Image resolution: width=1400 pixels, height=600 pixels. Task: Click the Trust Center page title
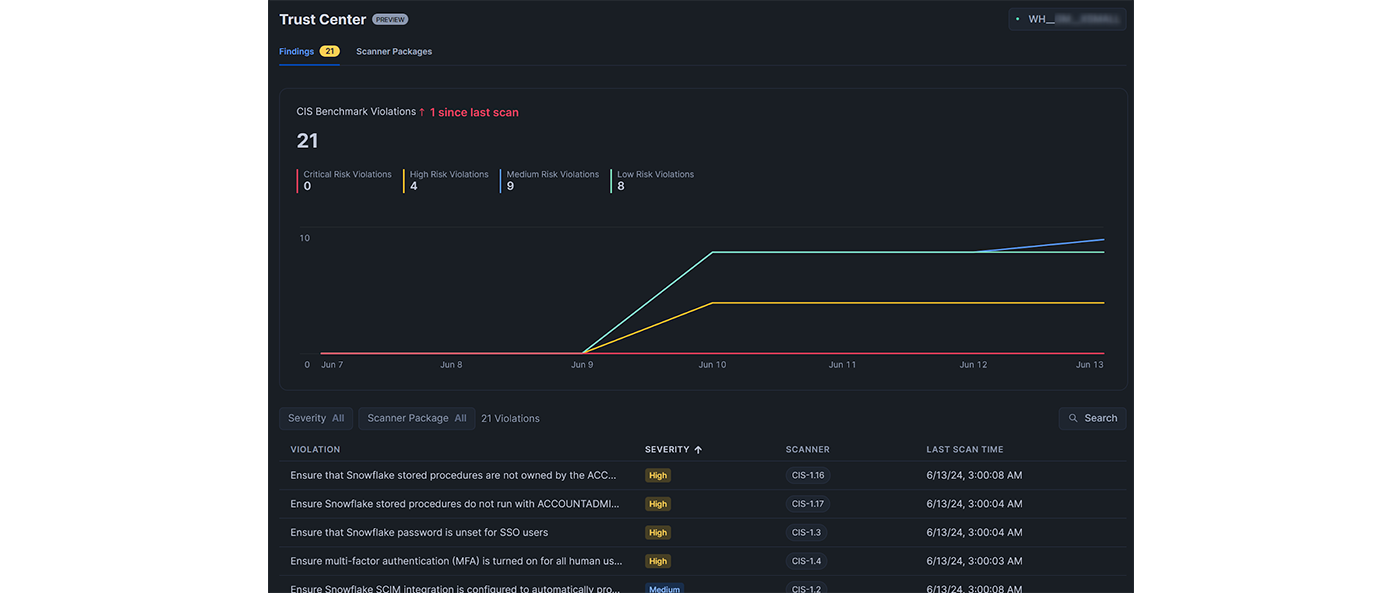click(x=323, y=19)
